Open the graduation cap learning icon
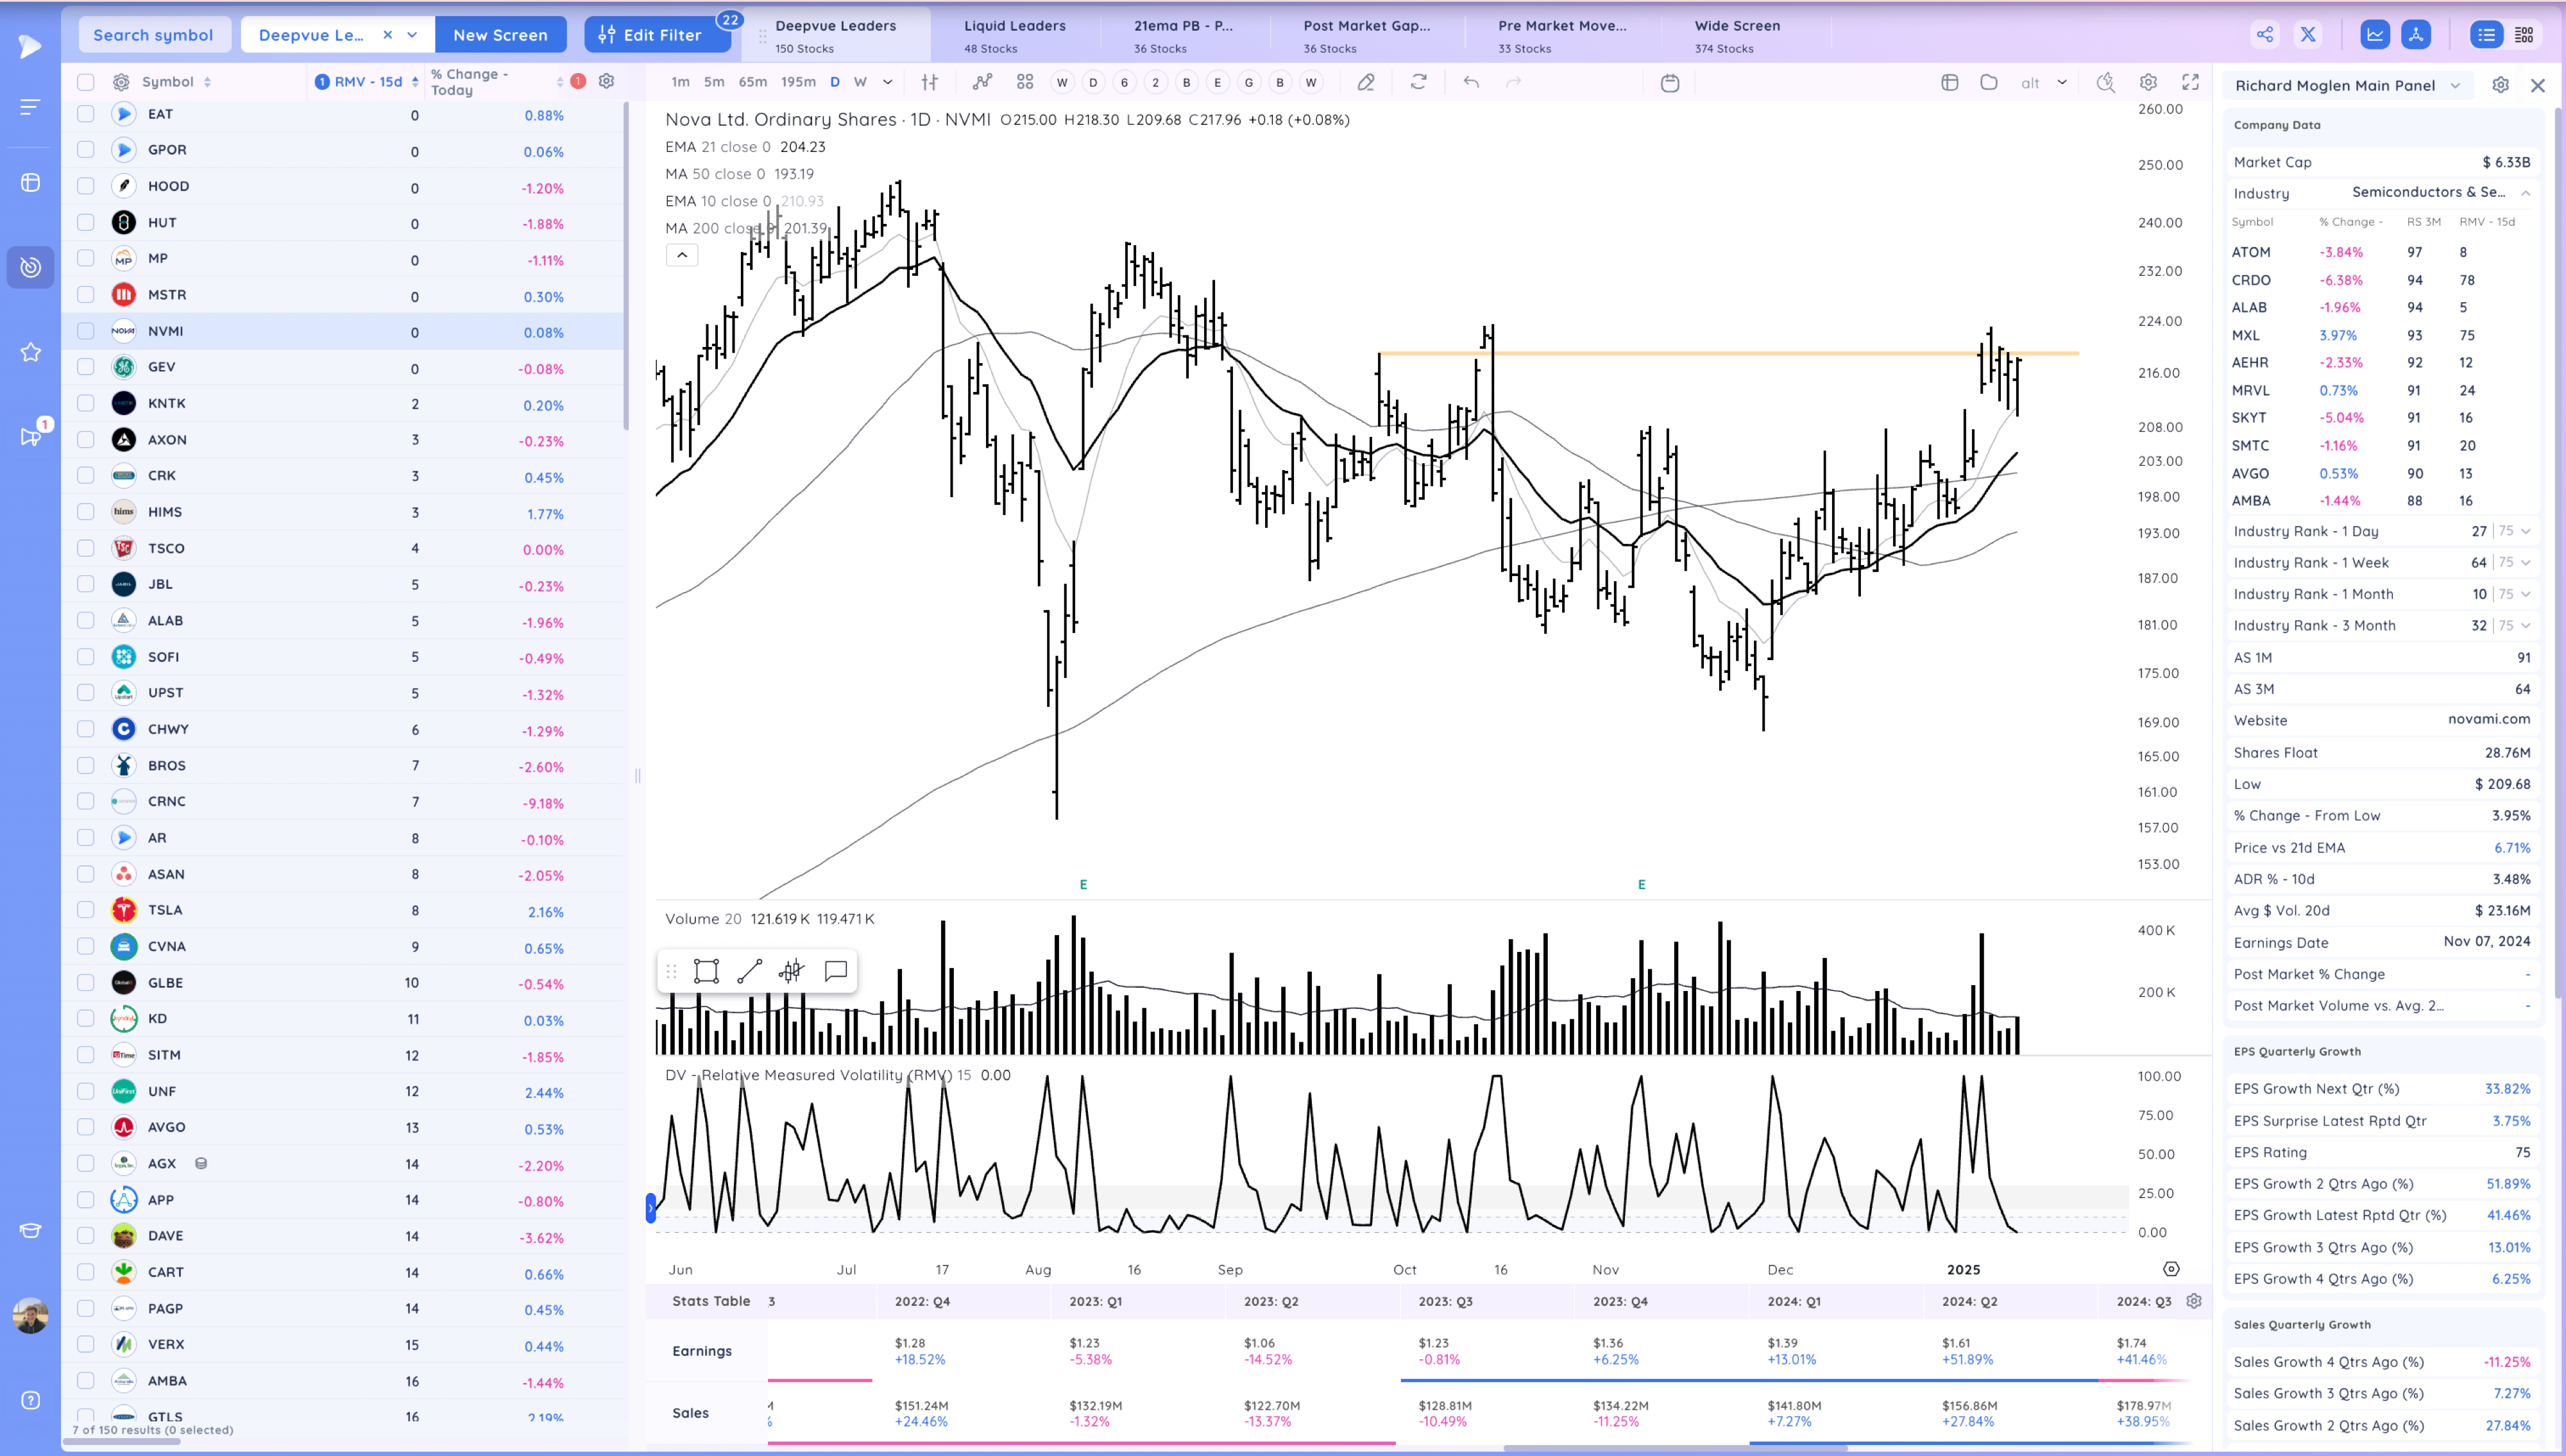Viewport: 2566px width, 1456px height. (x=31, y=1230)
